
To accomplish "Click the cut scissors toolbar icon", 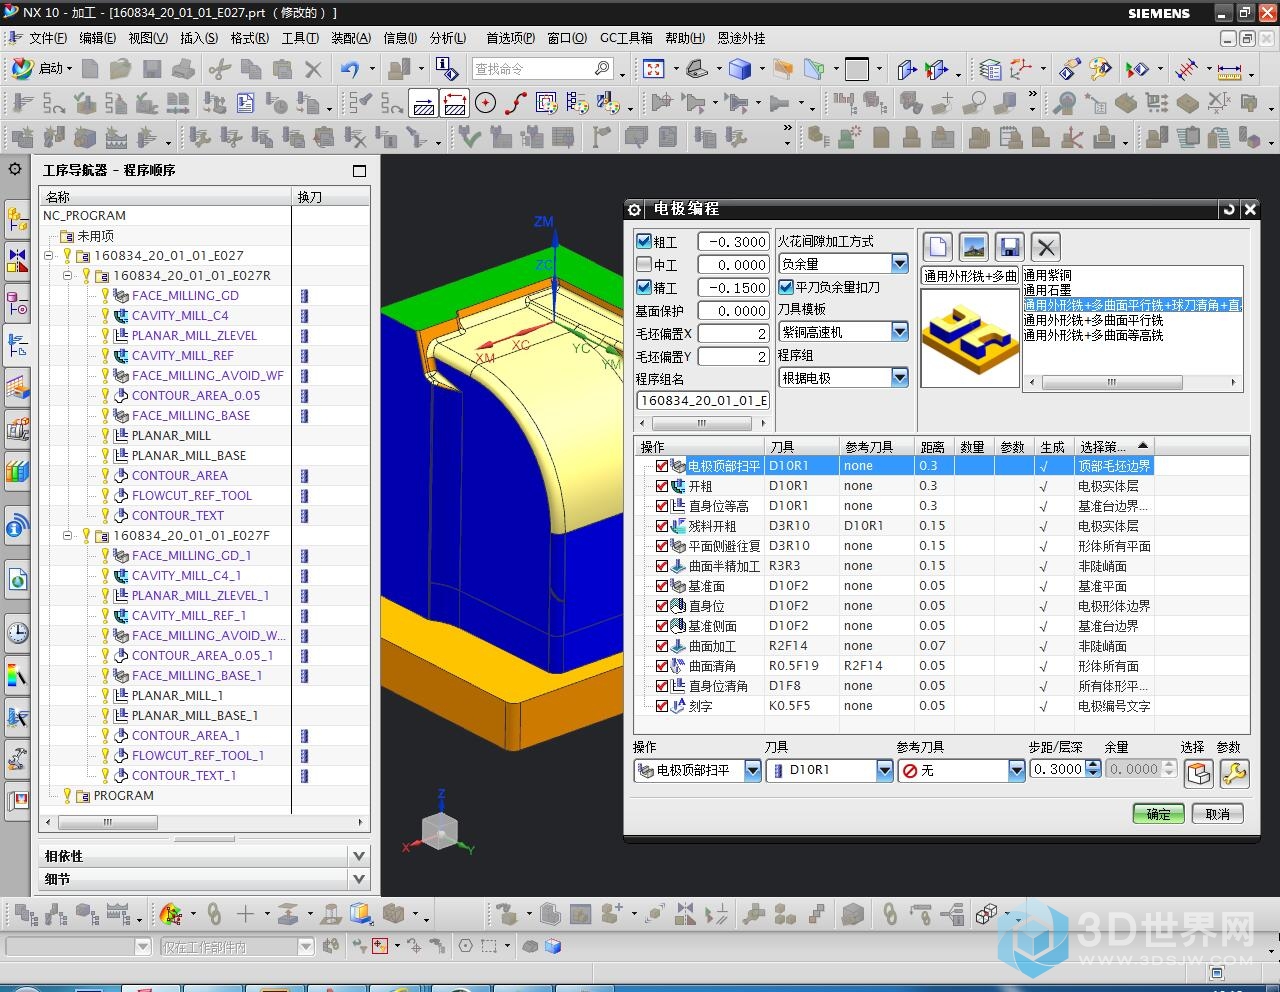I will pyautogui.click(x=219, y=69).
